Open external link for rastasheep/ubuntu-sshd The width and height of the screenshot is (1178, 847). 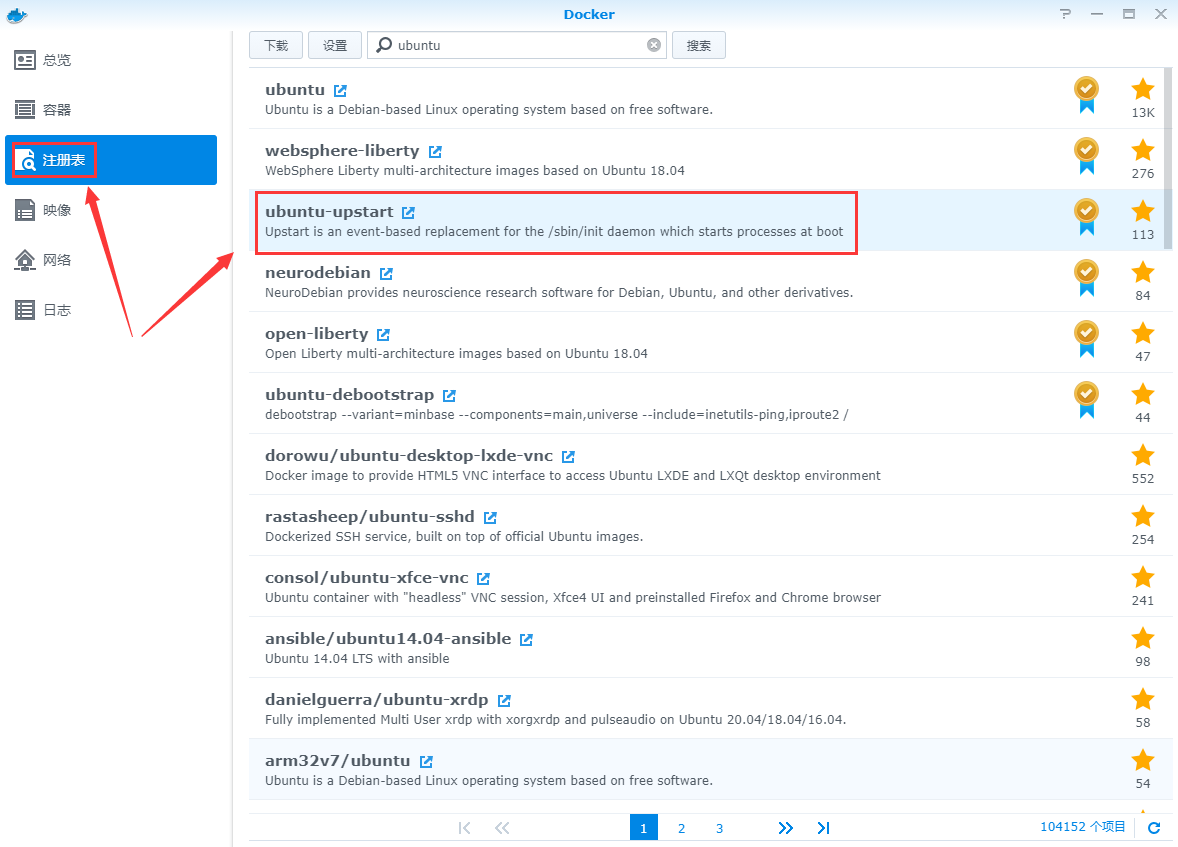point(490,518)
